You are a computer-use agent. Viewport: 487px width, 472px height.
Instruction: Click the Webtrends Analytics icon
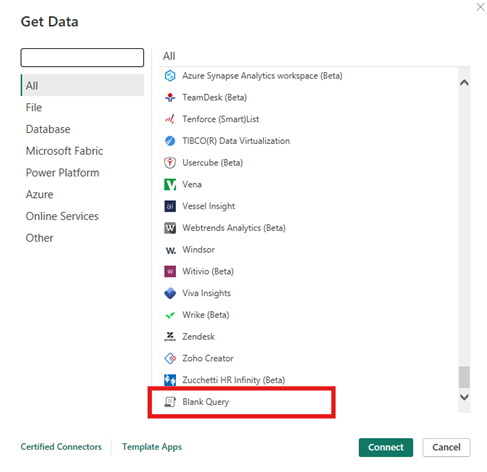170,228
